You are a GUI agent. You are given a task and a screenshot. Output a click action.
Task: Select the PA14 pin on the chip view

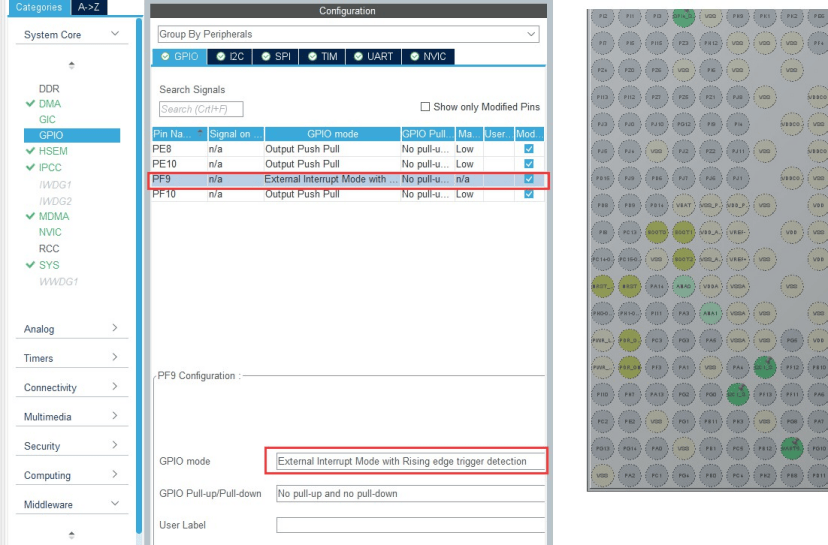656,286
